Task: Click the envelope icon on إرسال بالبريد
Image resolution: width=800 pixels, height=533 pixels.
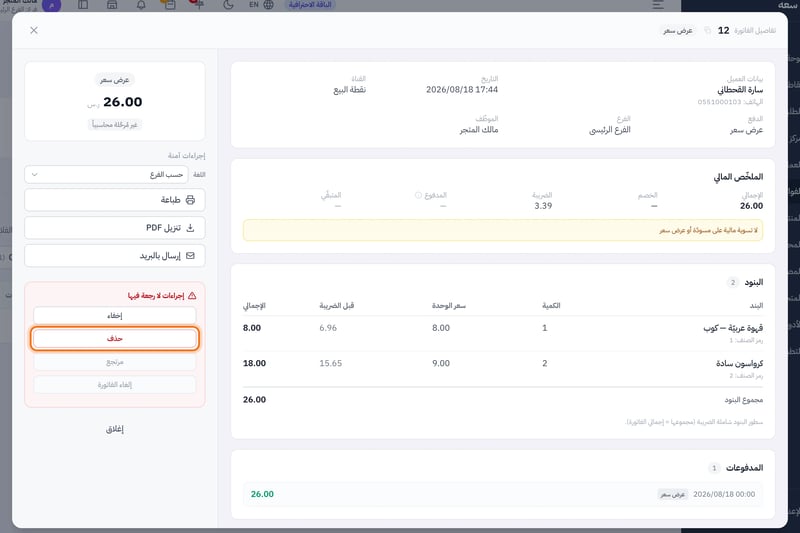Action: [x=190, y=256]
